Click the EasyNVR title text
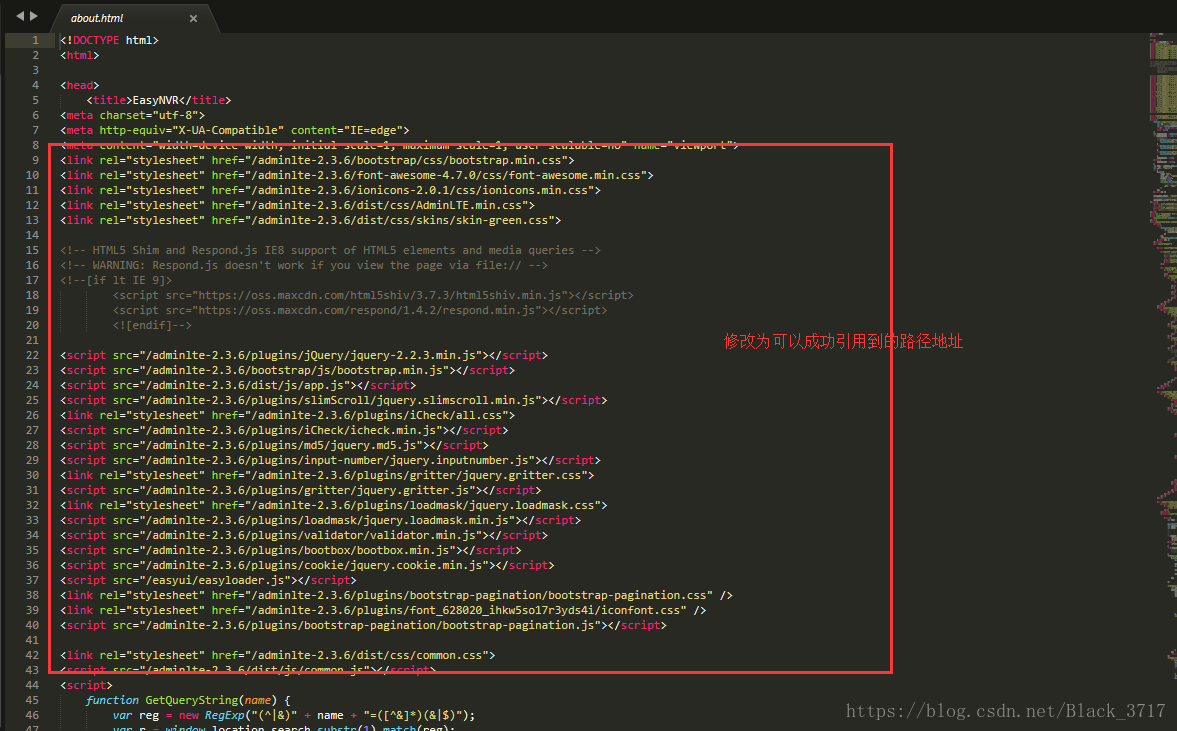Screen dimensions: 1177x731 [x=156, y=100]
